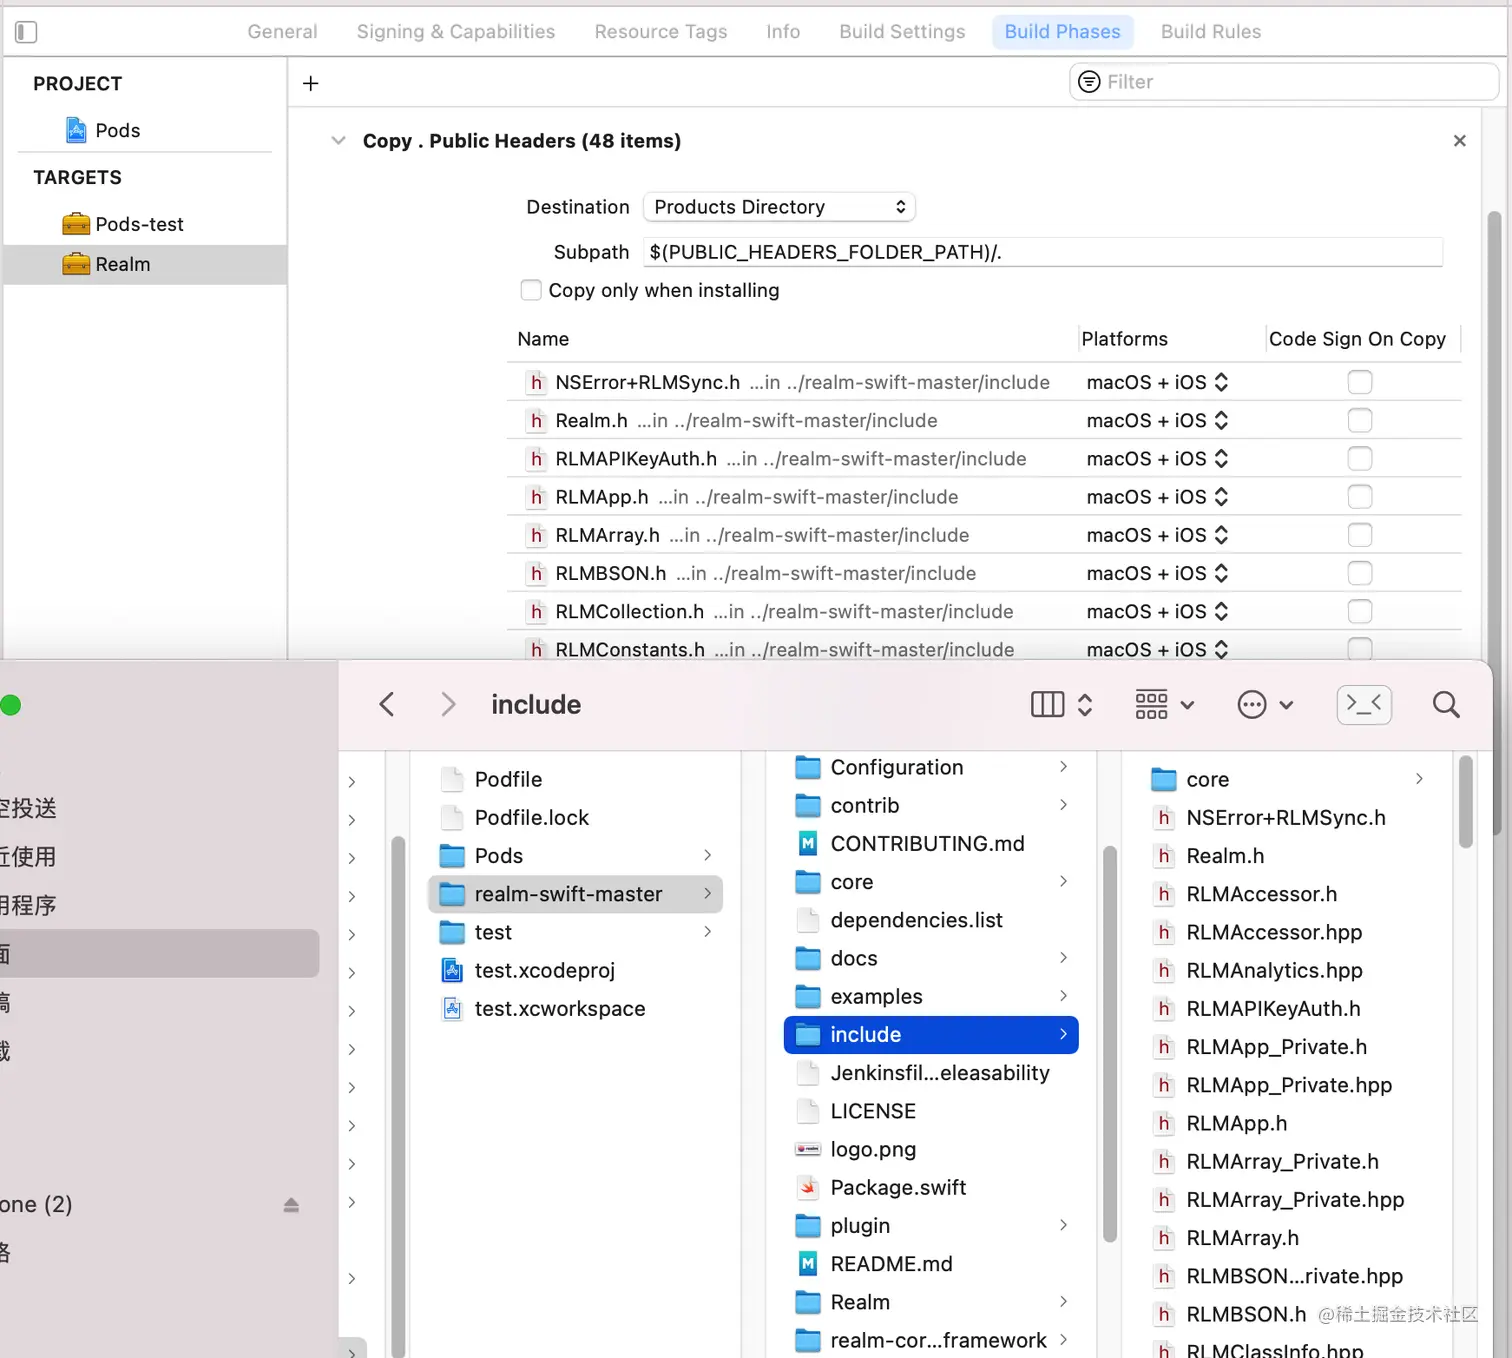Collapse the Copy Public Headers section
Screen dimensions: 1512x1358
(338, 141)
